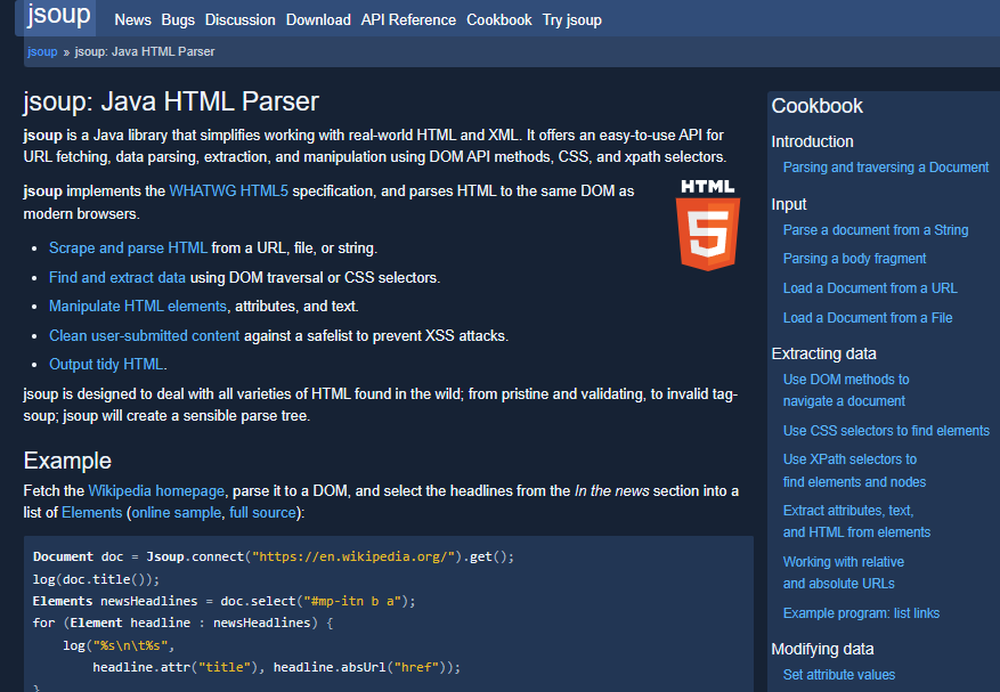Click the for loop code line
Screen dimensions: 1000x692
coord(182,623)
